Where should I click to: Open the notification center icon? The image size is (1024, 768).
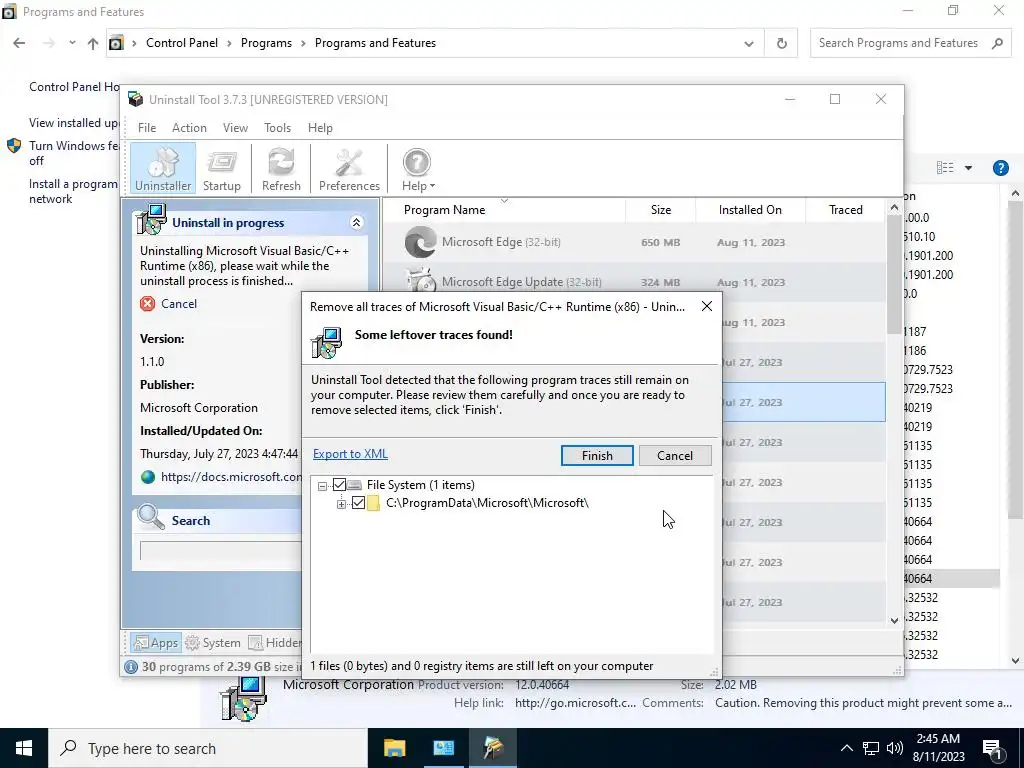click(992, 748)
